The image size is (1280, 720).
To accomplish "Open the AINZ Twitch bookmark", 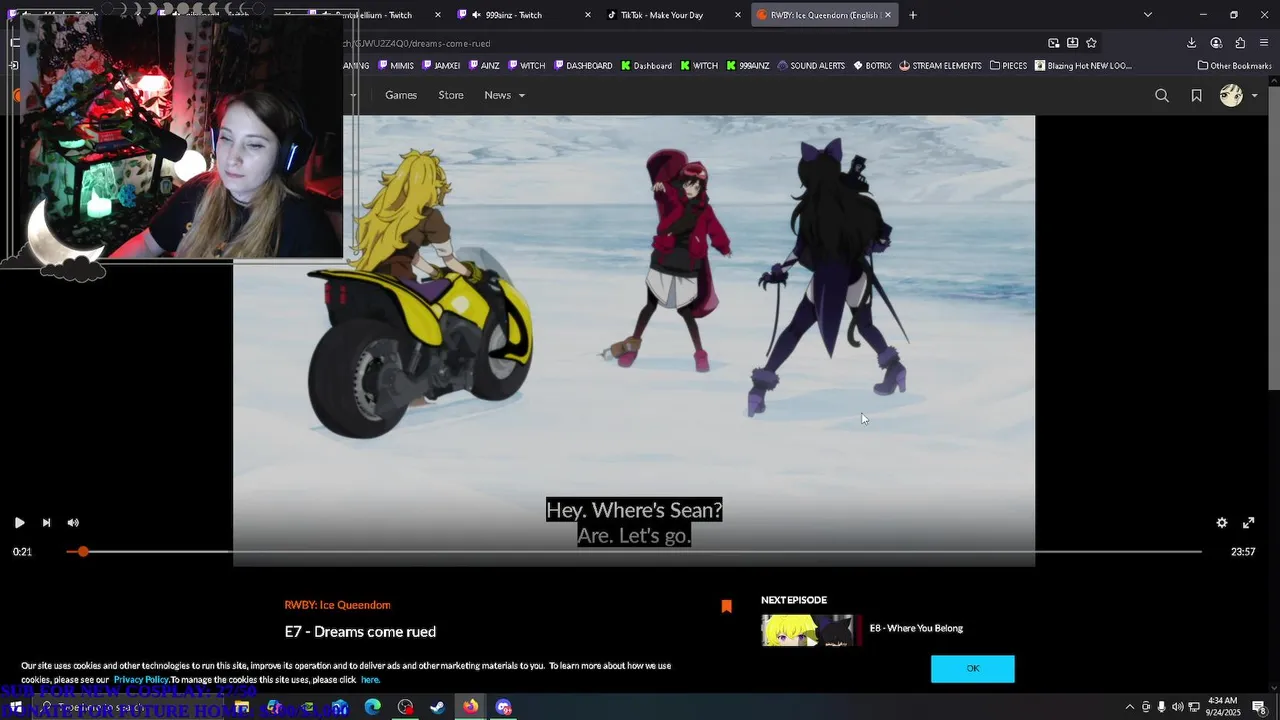I will click(x=483, y=66).
